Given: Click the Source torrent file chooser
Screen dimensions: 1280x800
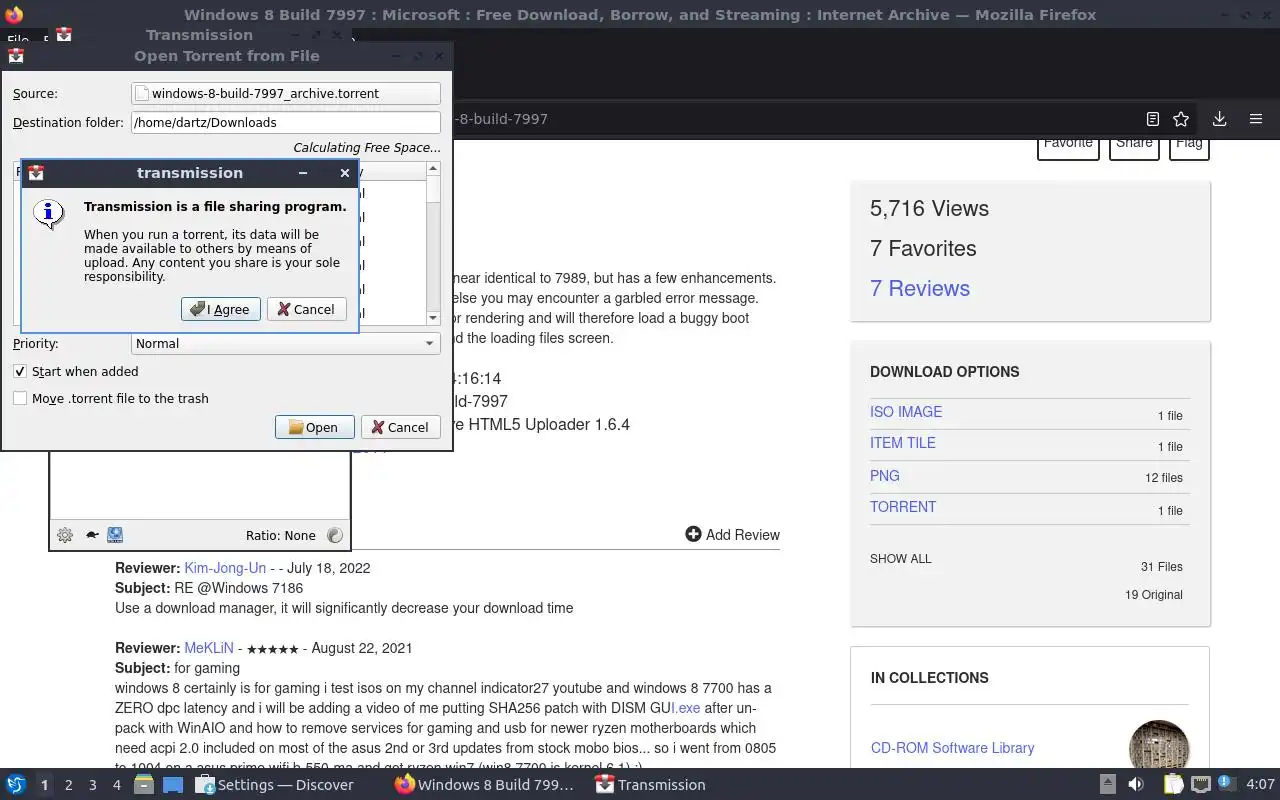Looking at the screenshot, I should tap(286, 93).
